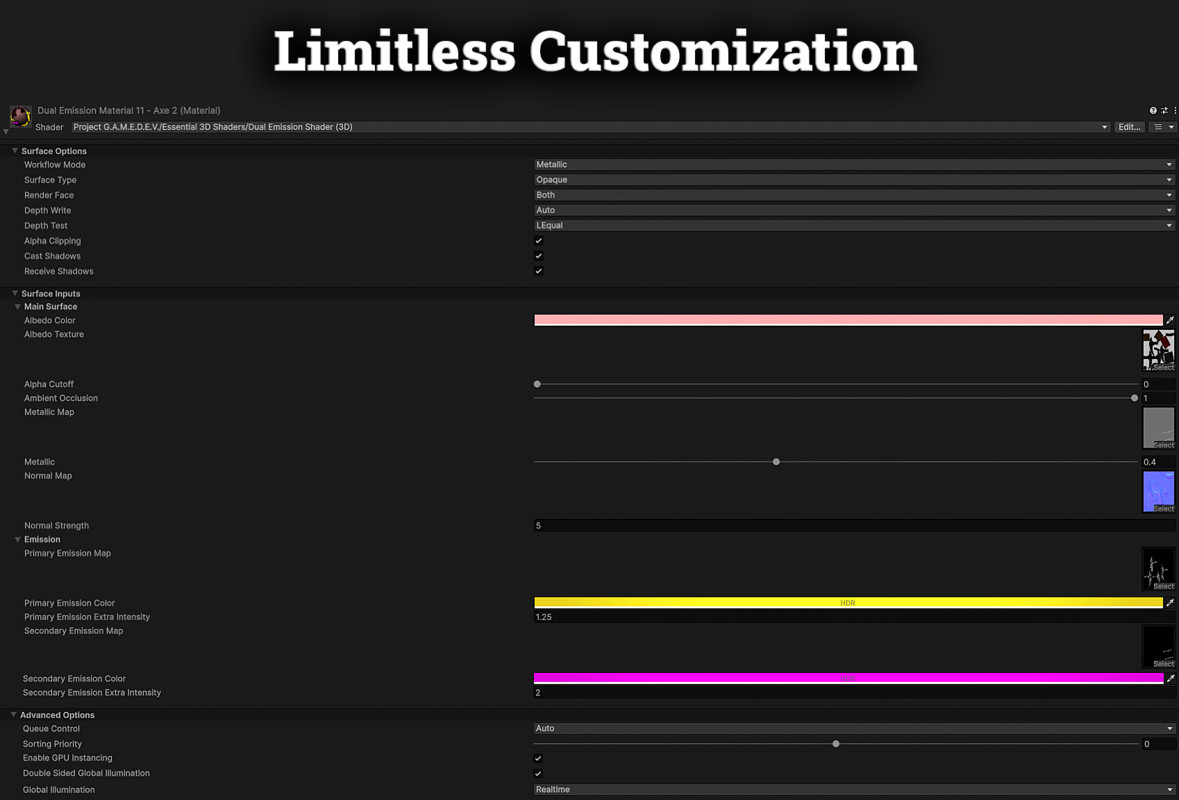Image resolution: width=1179 pixels, height=800 pixels.
Task: Select the Secondary Emission Map texture slot
Action: pyautogui.click(x=1158, y=647)
